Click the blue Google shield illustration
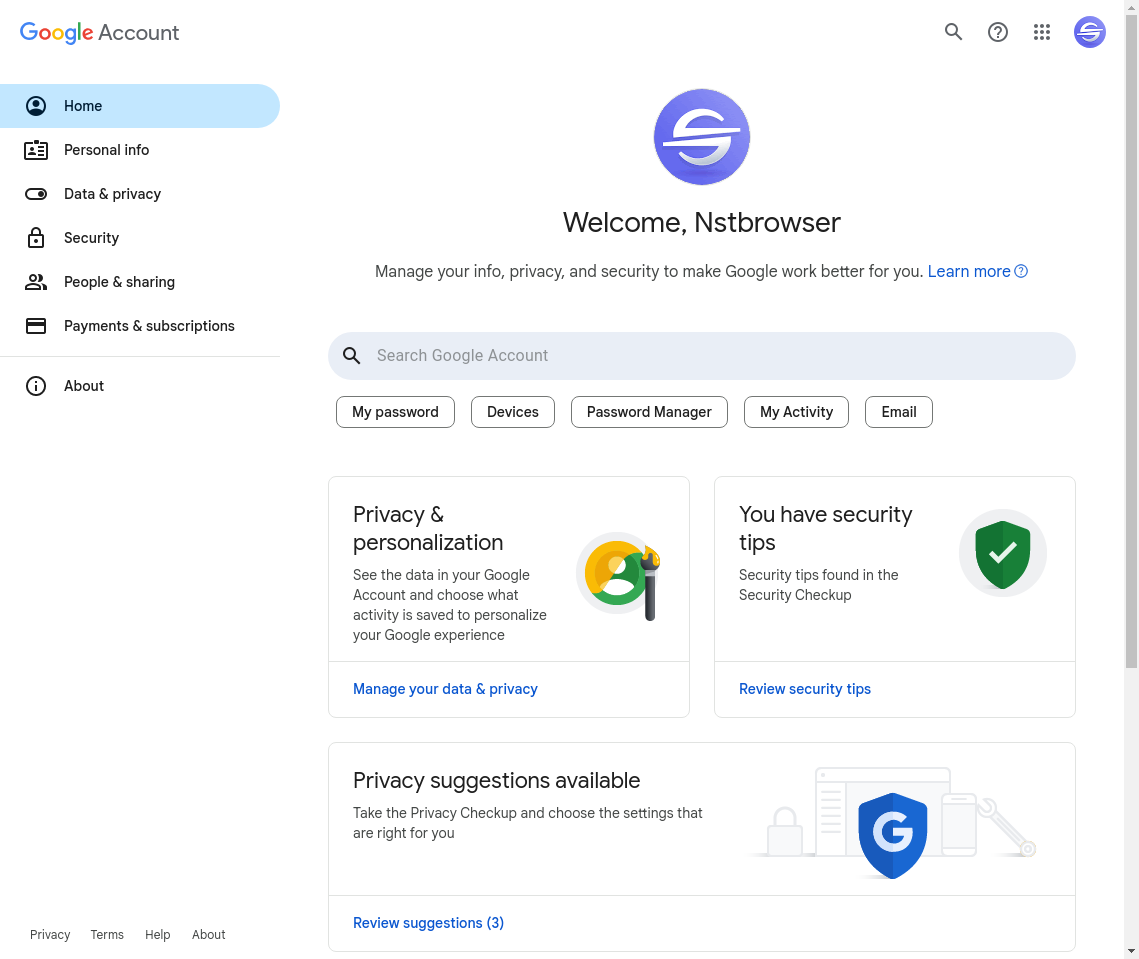The width and height of the screenshot is (1139, 959). [893, 835]
